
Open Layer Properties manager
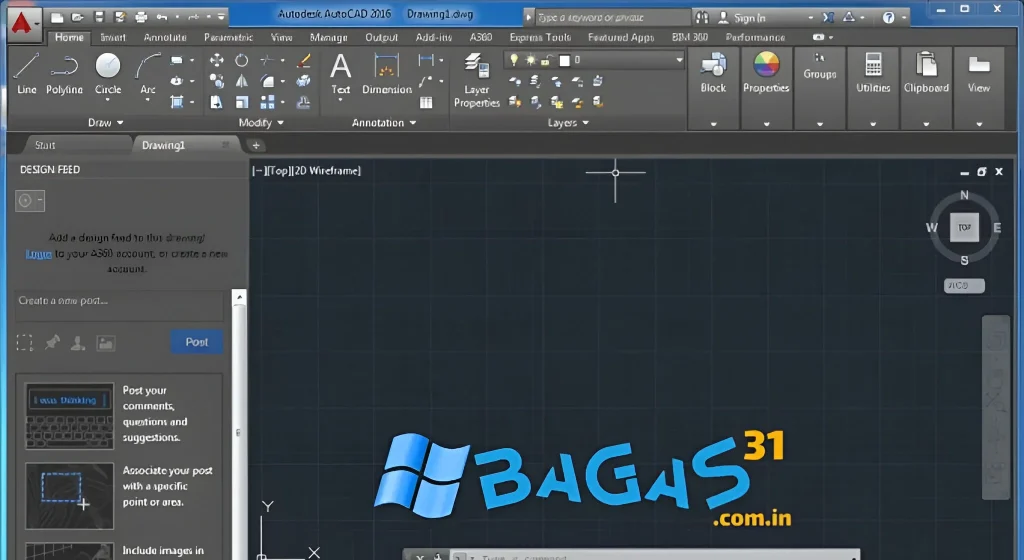tap(477, 80)
